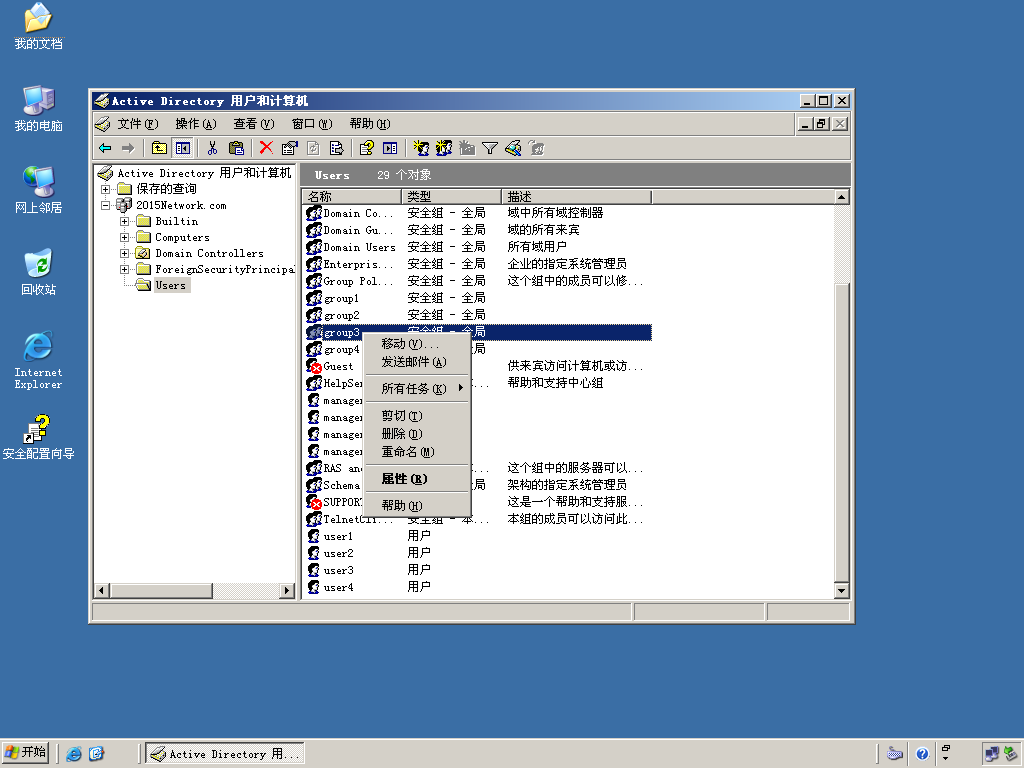The height and width of the screenshot is (768, 1024).
Task: Sort by 类型 column header
Action: tap(452, 197)
